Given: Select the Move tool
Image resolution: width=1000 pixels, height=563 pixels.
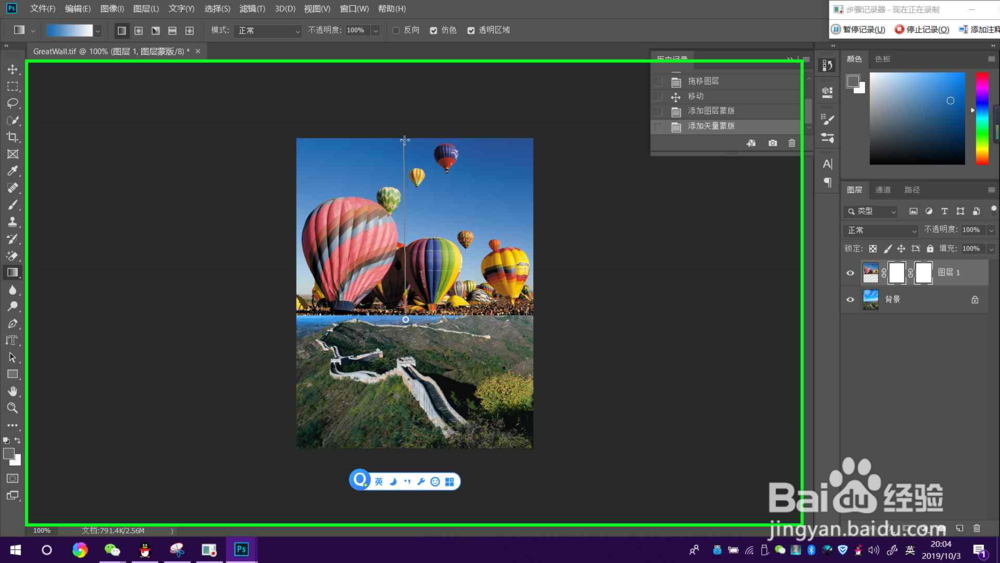Looking at the screenshot, I should coord(12,69).
